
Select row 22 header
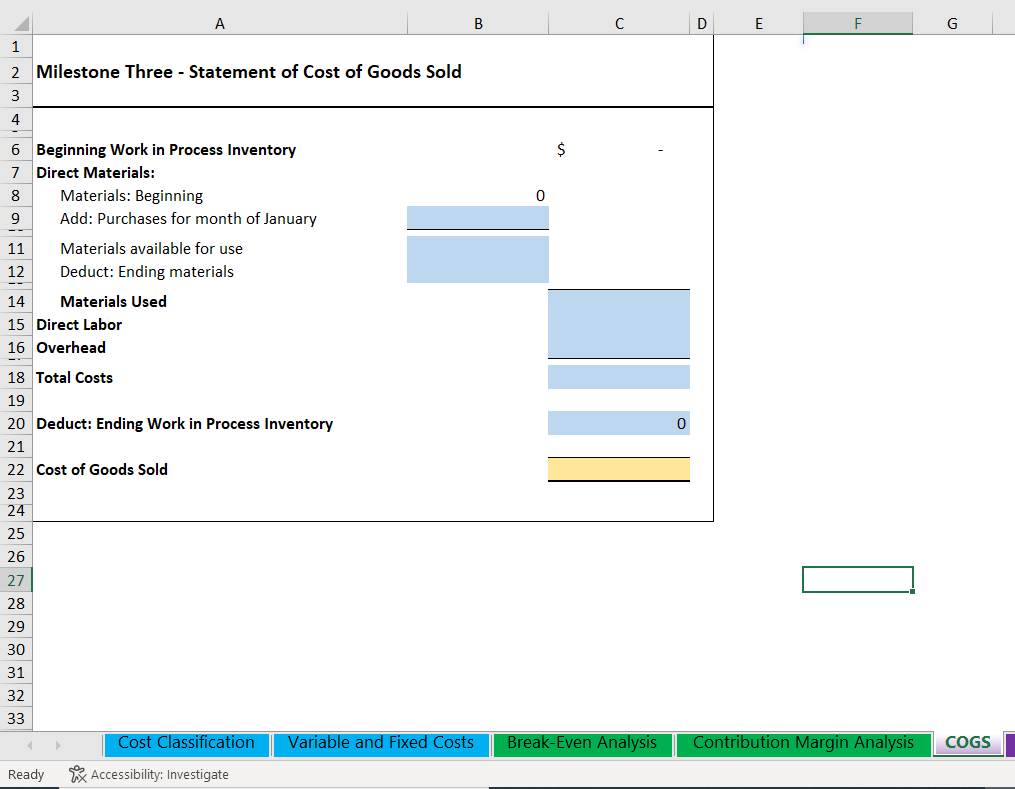click(x=16, y=470)
